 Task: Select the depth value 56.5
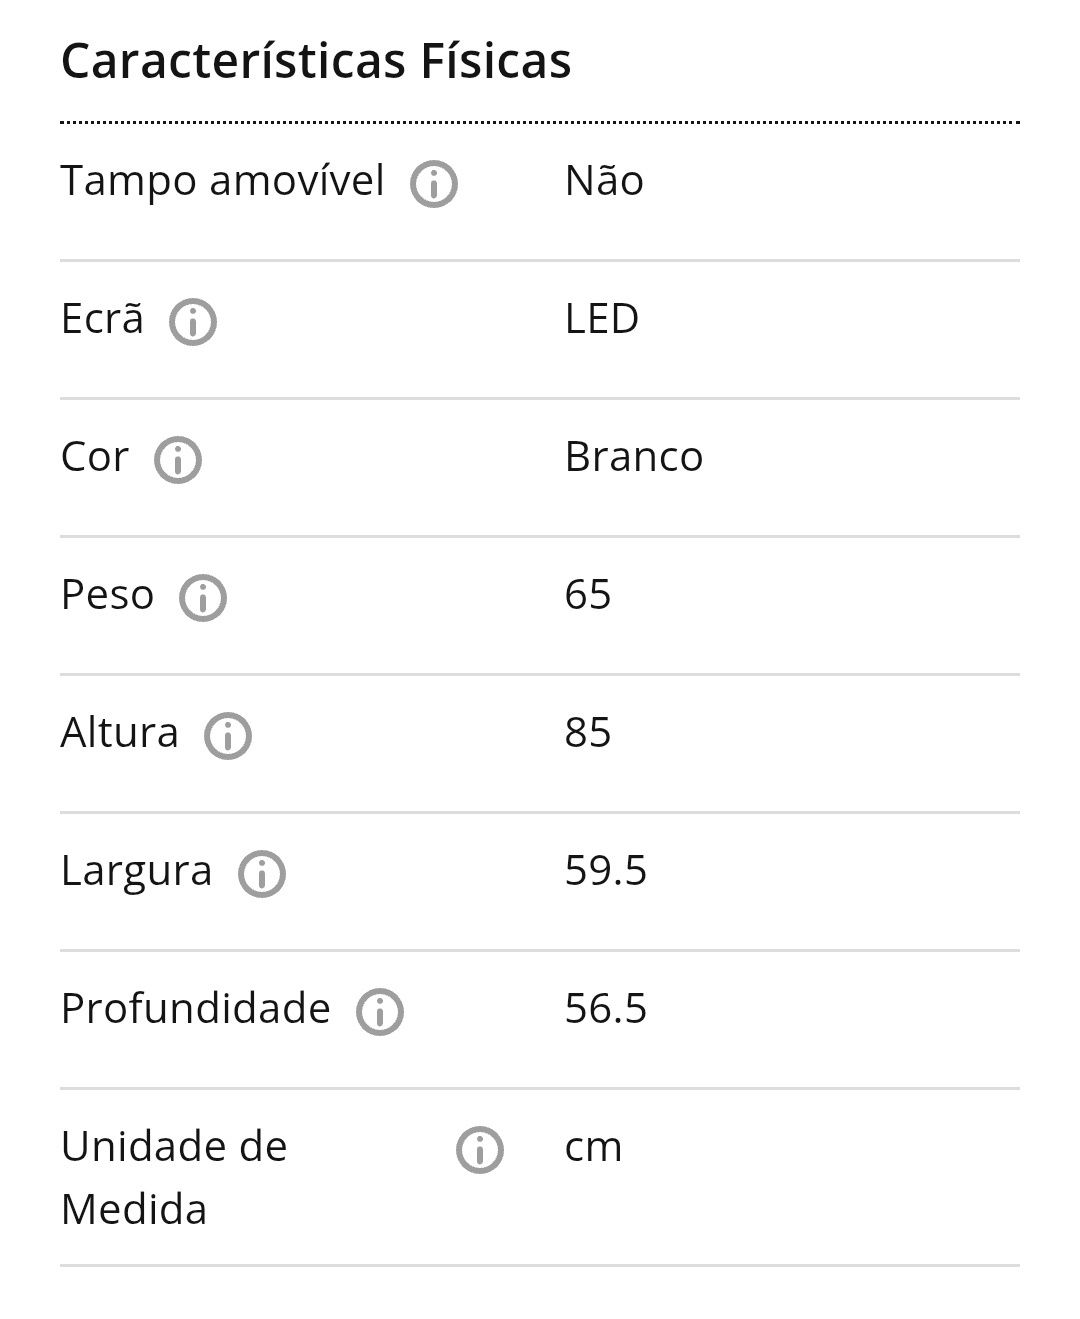click(x=606, y=1009)
